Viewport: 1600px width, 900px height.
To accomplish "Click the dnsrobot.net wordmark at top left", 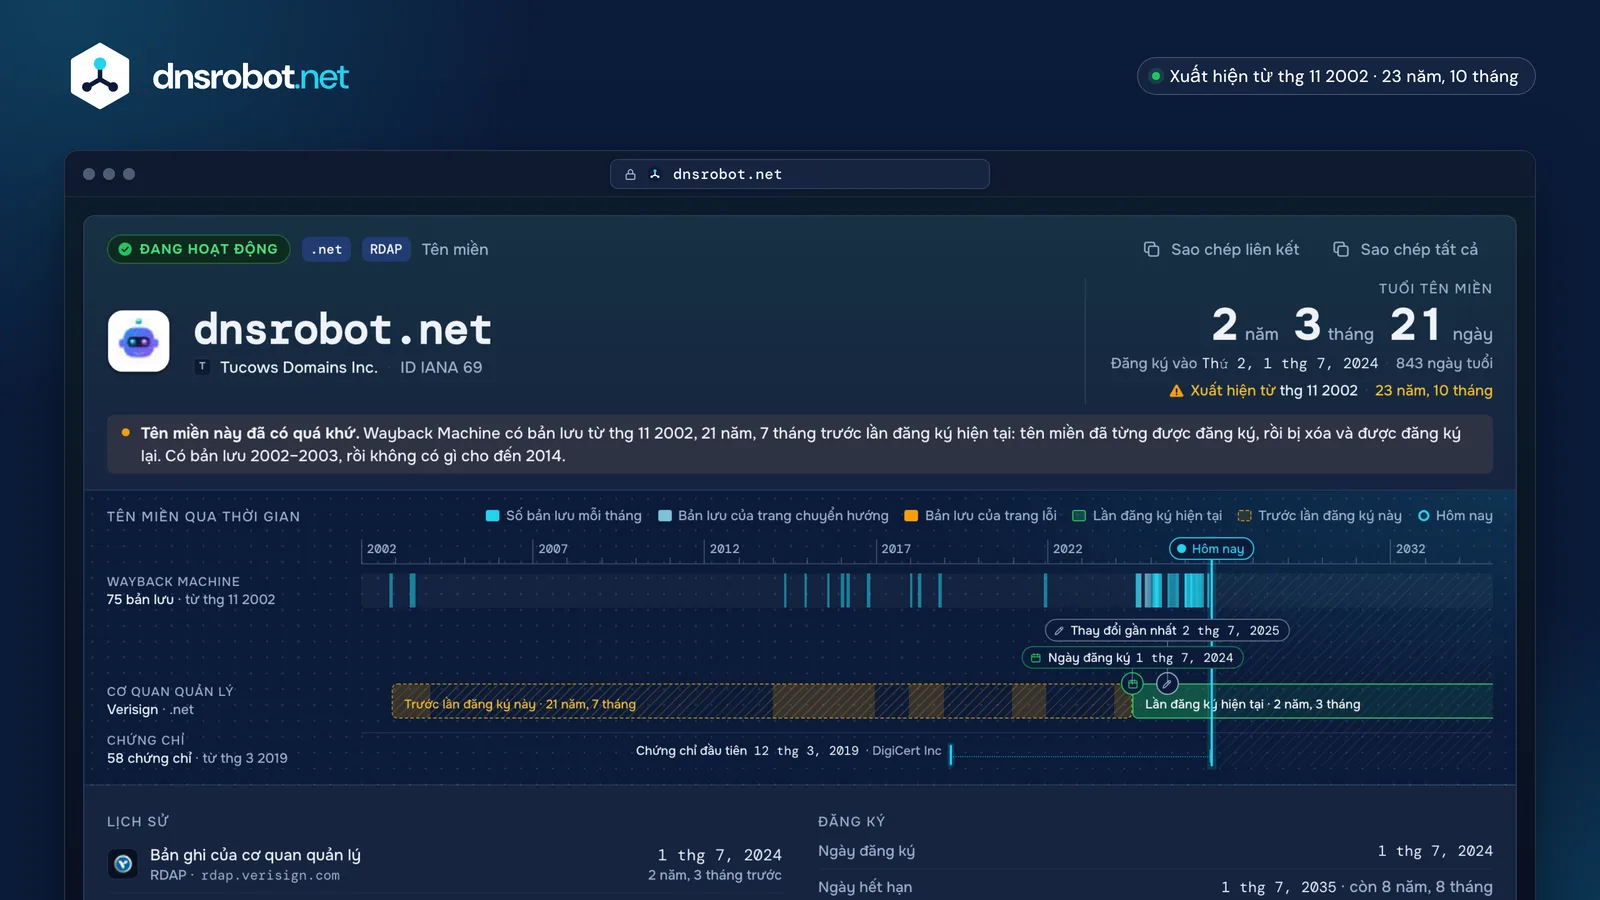I will pos(250,76).
